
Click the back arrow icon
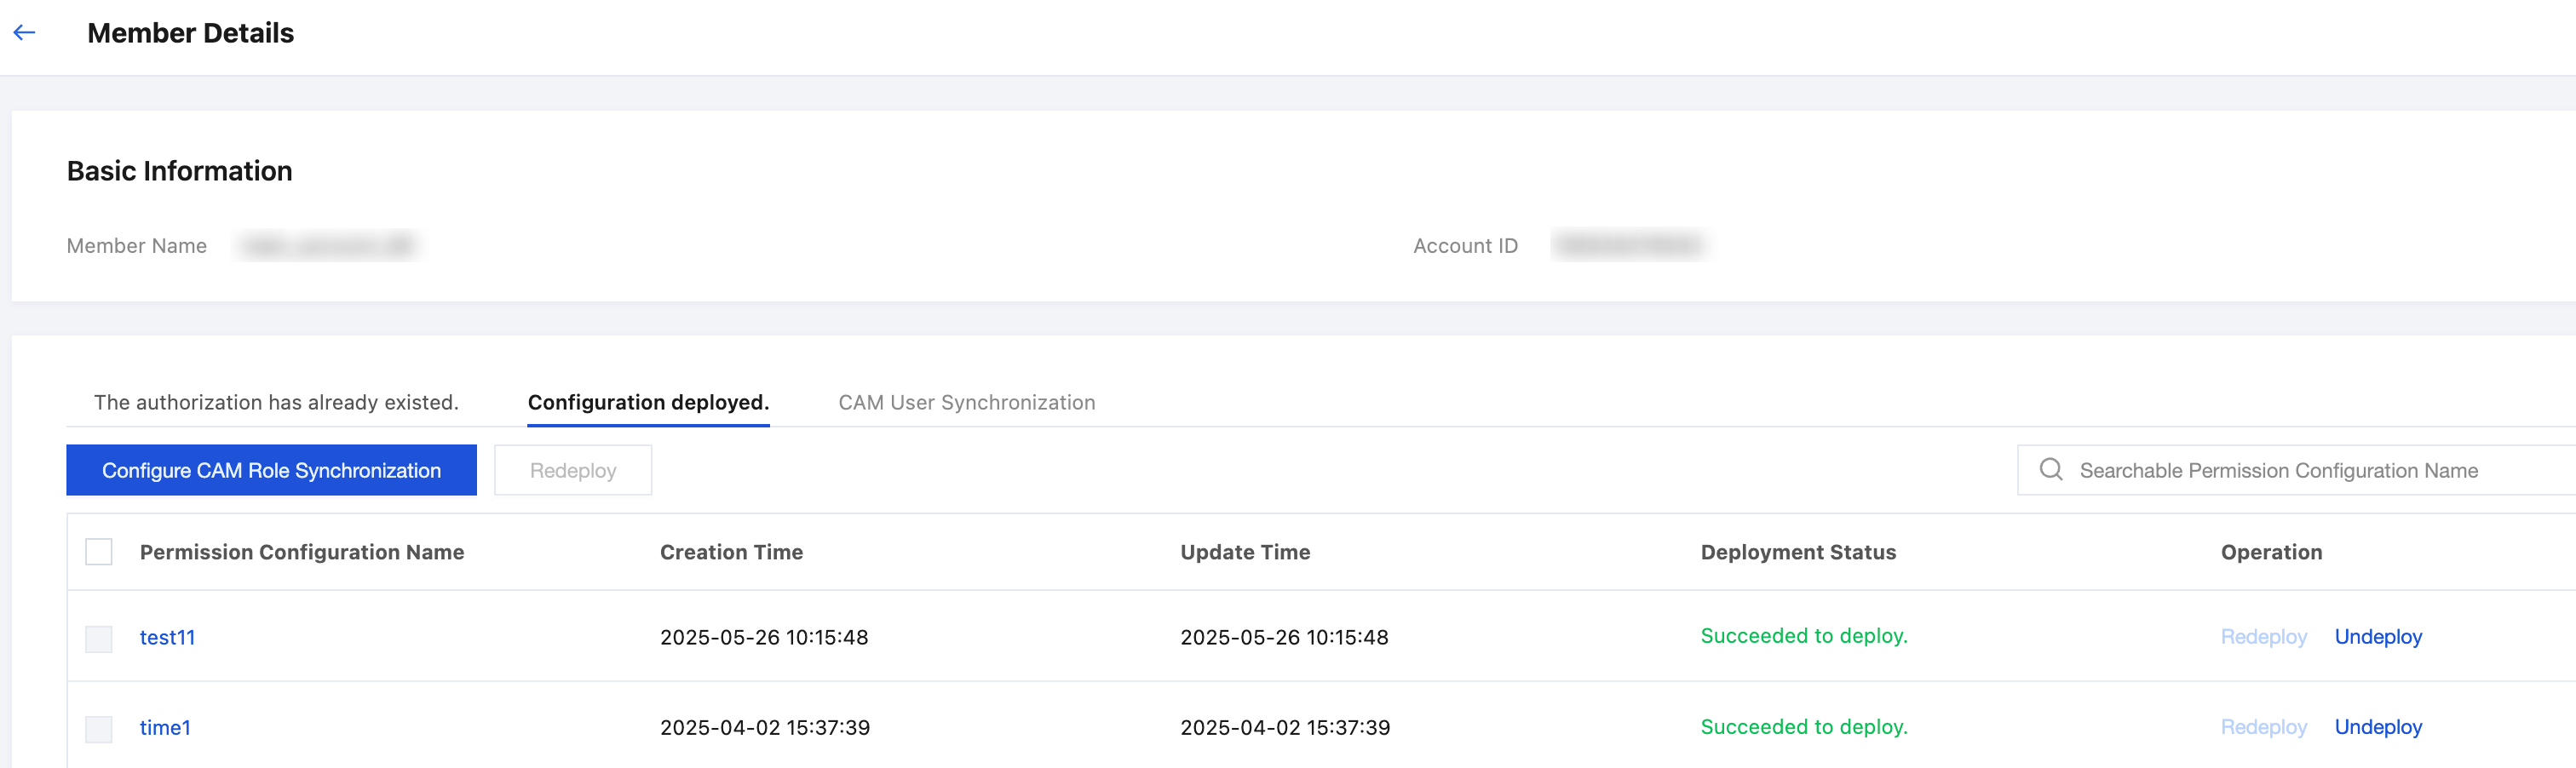[25, 33]
